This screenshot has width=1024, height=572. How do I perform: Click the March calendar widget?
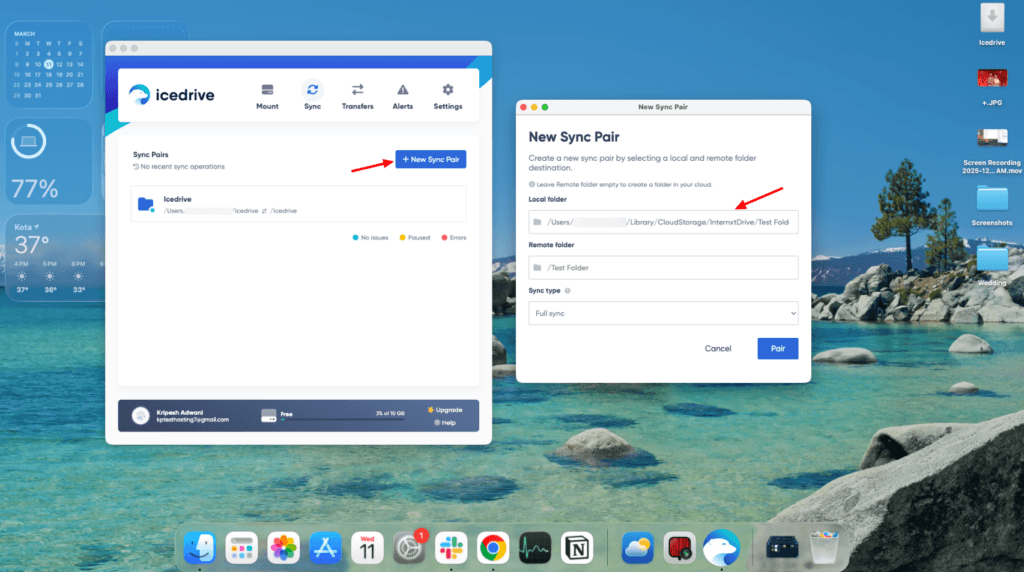click(49, 64)
